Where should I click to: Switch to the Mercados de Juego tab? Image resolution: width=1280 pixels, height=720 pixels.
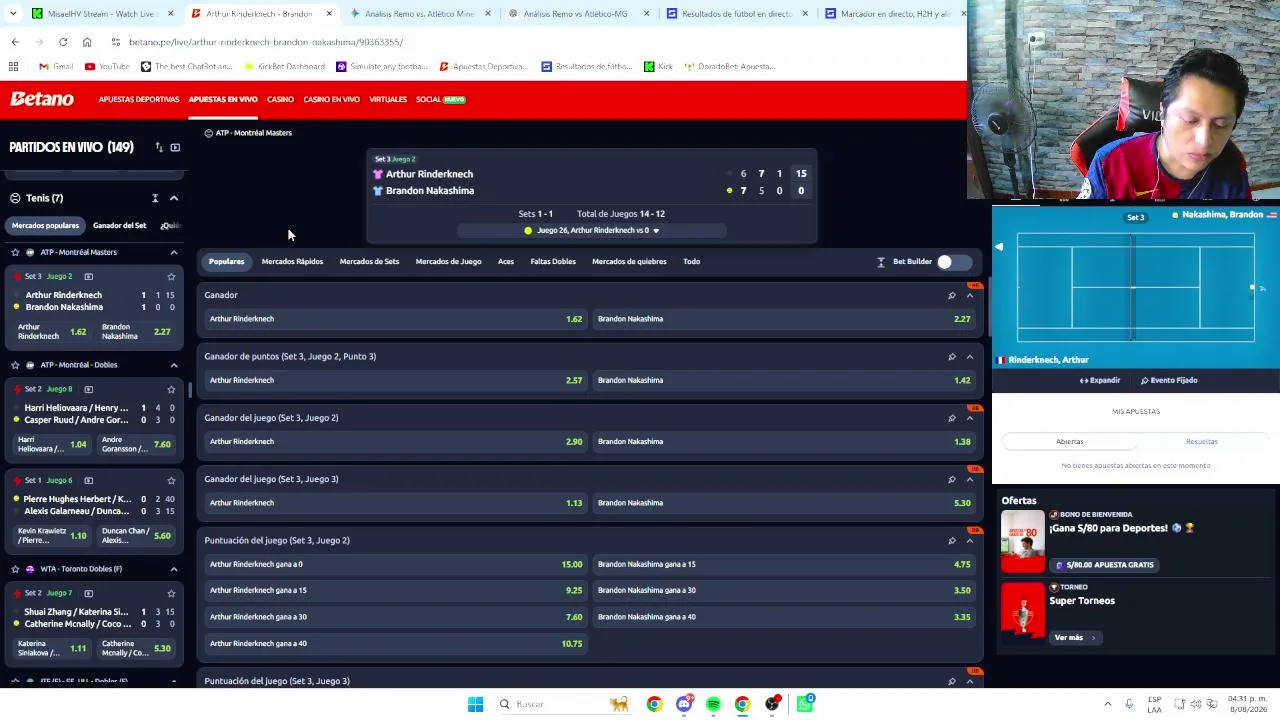(448, 262)
